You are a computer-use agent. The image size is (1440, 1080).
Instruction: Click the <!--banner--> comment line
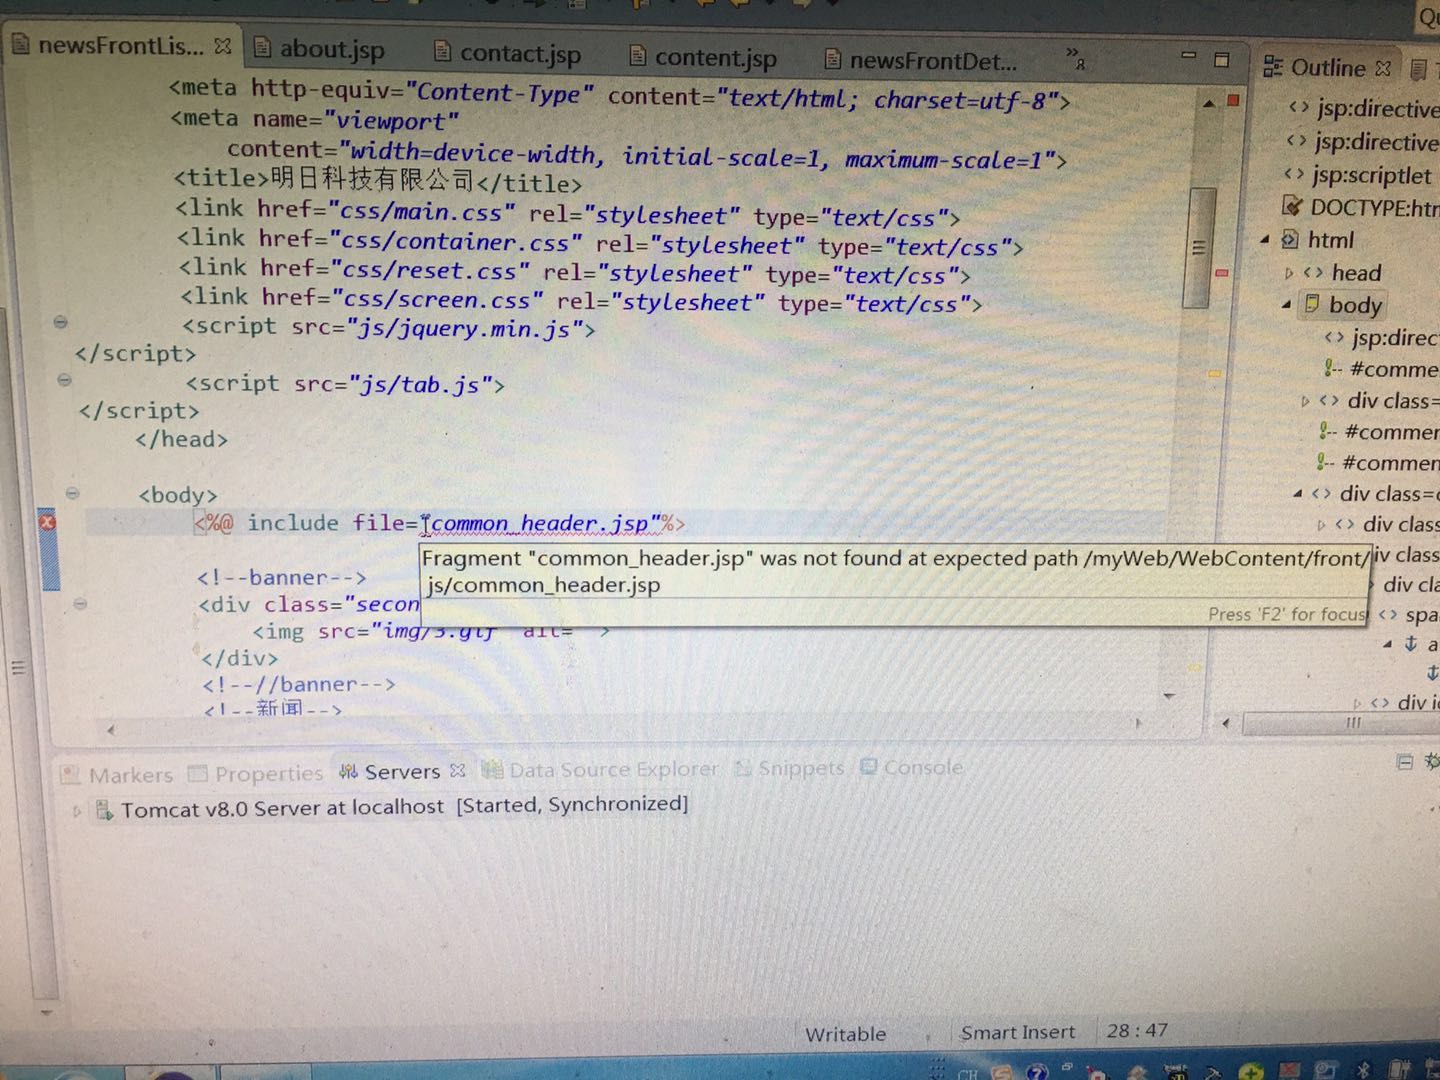click(x=282, y=577)
